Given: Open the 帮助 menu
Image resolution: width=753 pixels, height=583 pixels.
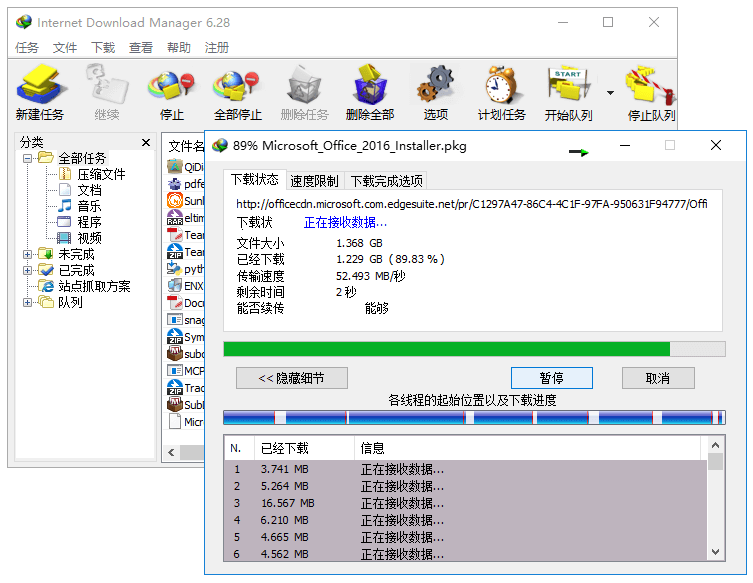Looking at the screenshot, I should coord(179,48).
